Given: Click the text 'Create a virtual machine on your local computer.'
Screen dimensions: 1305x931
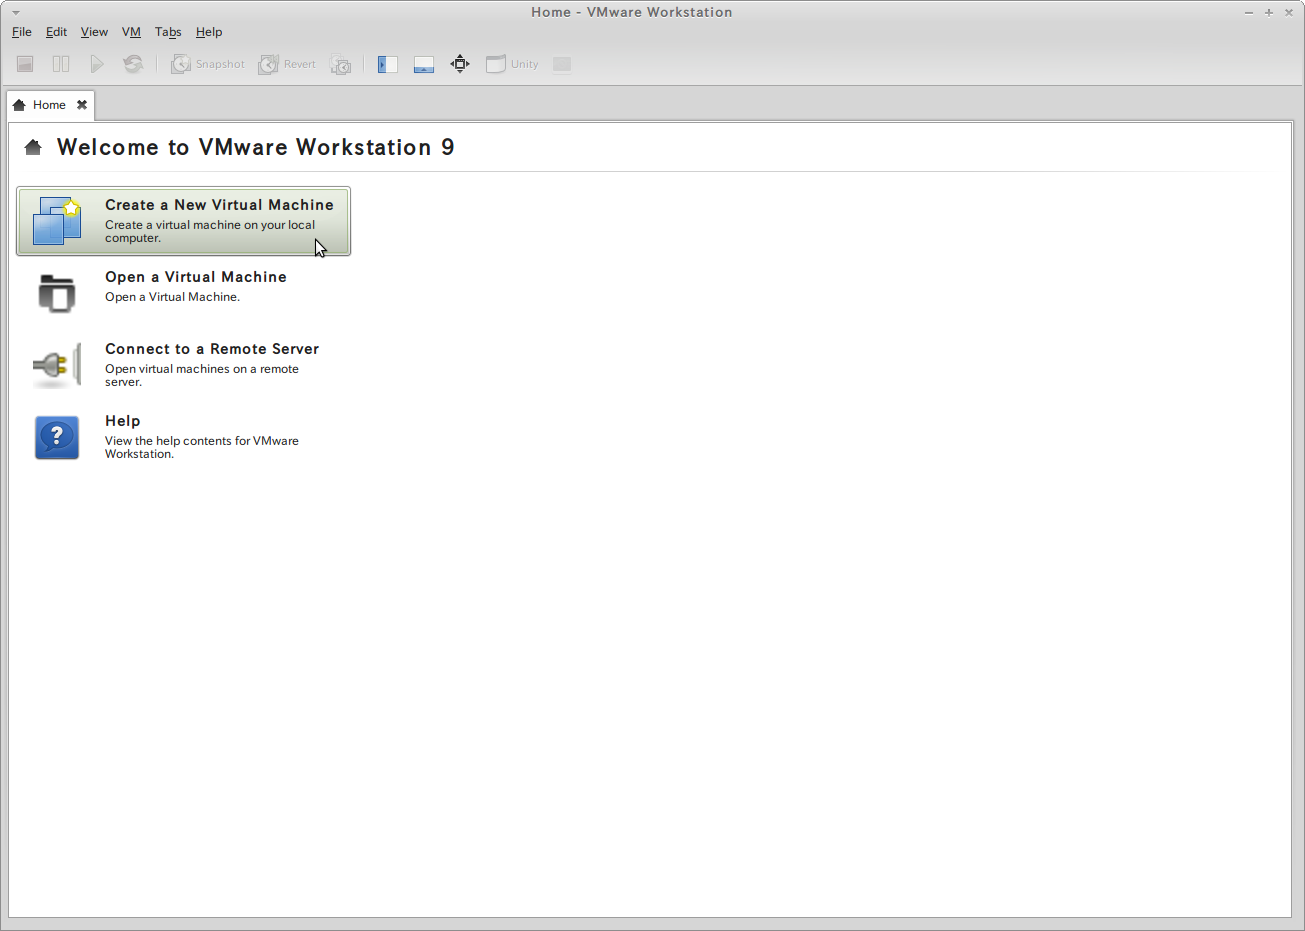Looking at the screenshot, I should [x=210, y=231].
